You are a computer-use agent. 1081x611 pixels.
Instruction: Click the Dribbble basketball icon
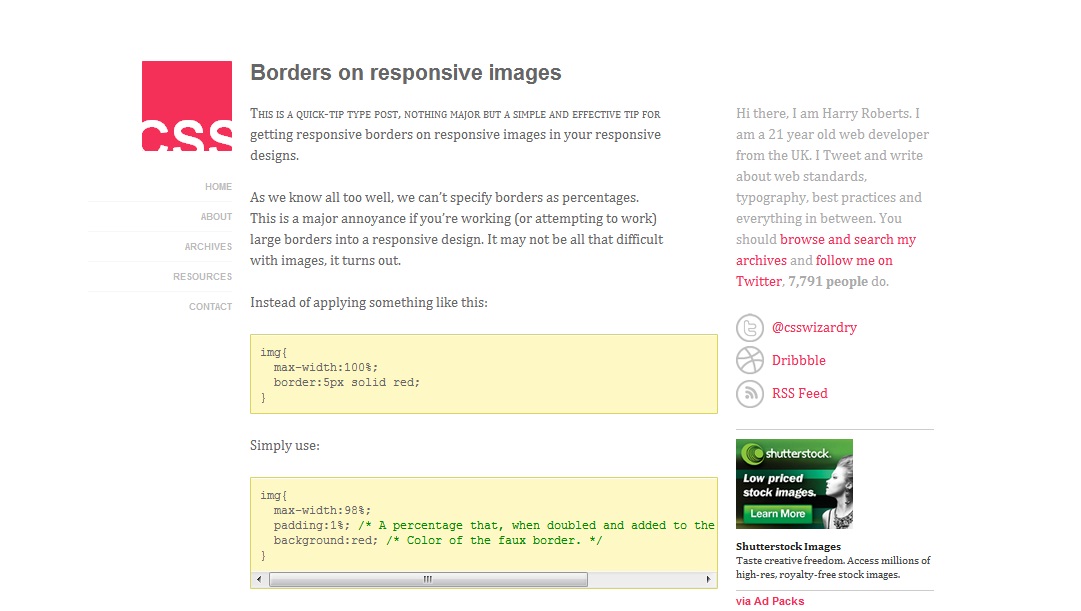pyautogui.click(x=750, y=360)
